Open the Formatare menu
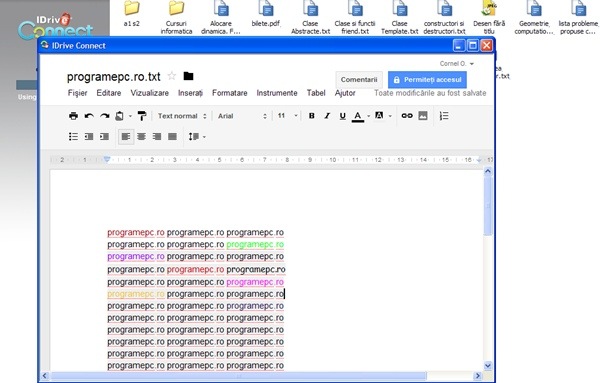Image resolution: width=600 pixels, height=383 pixels. point(230,93)
